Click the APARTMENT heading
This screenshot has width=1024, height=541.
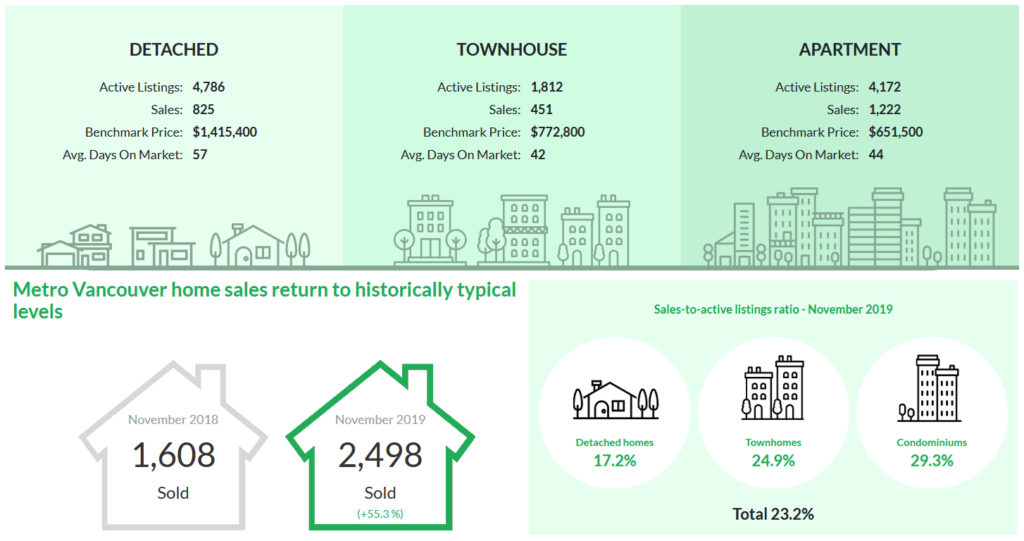(x=850, y=50)
